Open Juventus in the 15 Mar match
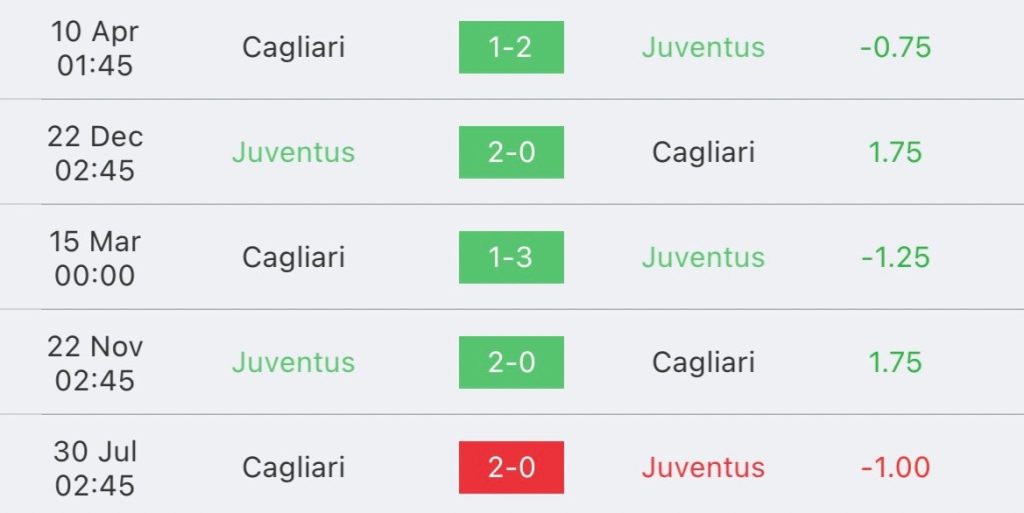The height and width of the screenshot is (513, 1024). click(x=703, y=257)
